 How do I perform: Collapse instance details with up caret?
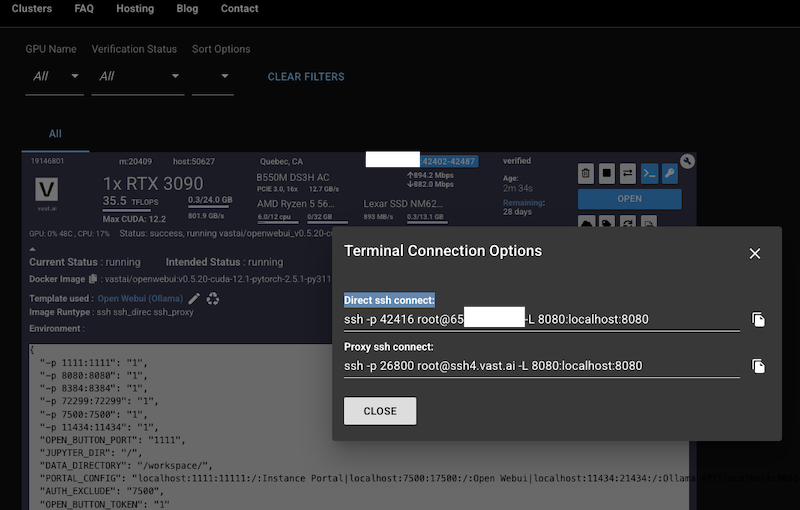[33, 249]
